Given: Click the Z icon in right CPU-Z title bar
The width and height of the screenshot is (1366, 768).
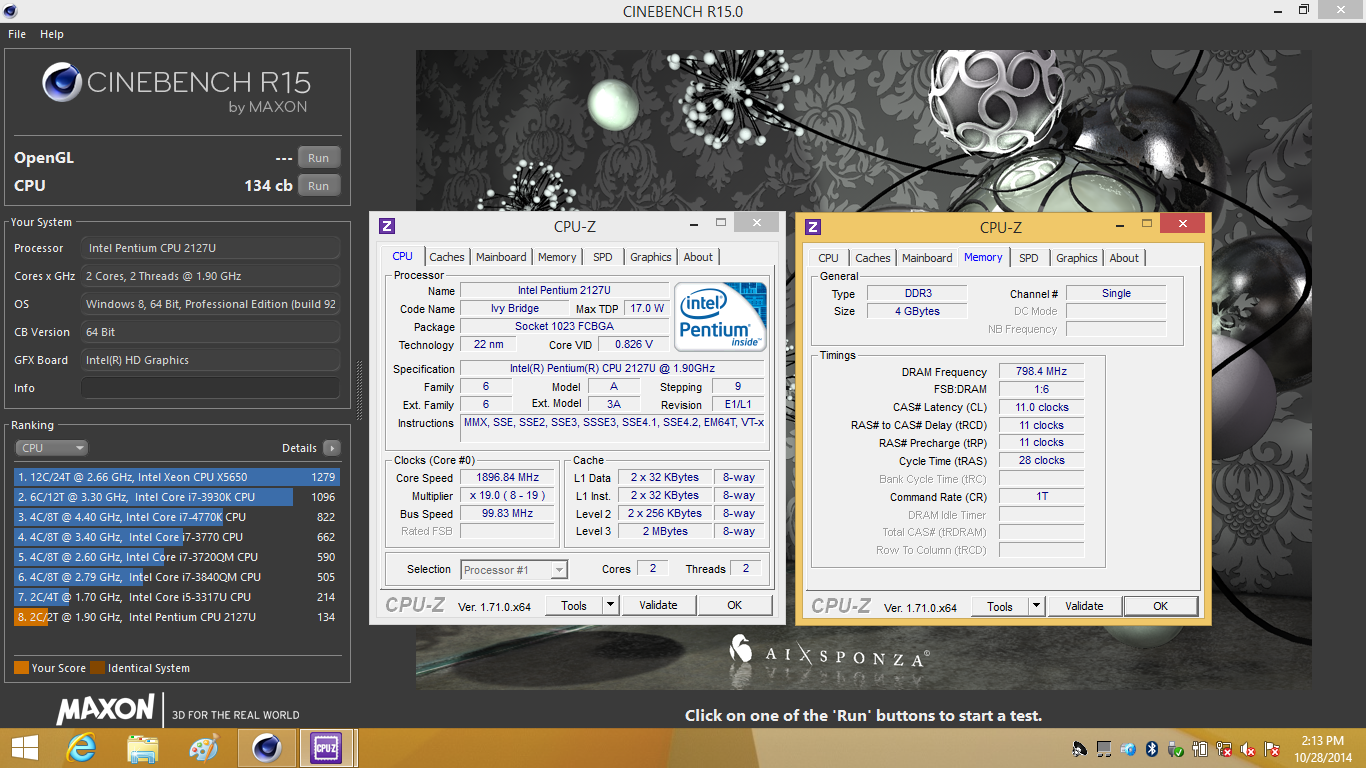Looking at the screenshot, I should click(x=813, y=227).
